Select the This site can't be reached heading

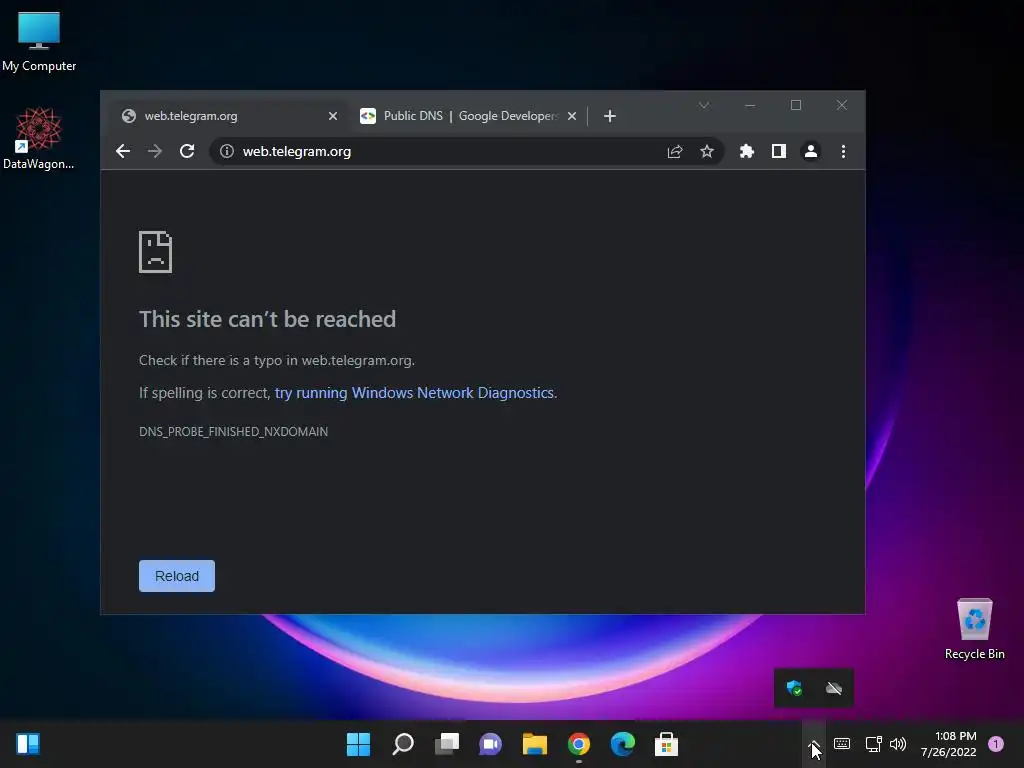click(267, 319)
